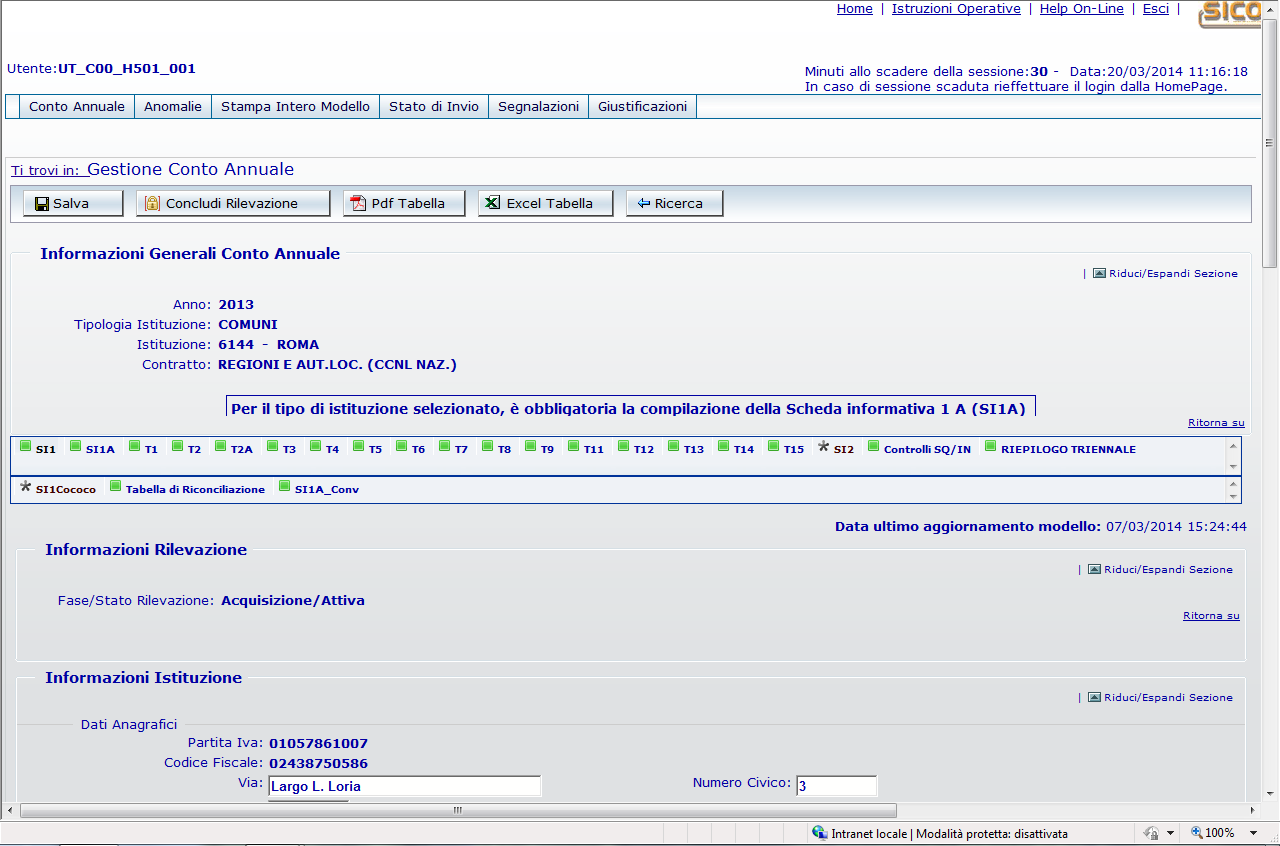
Task: Log out via the Esci link
Action: click(1156, 9)
